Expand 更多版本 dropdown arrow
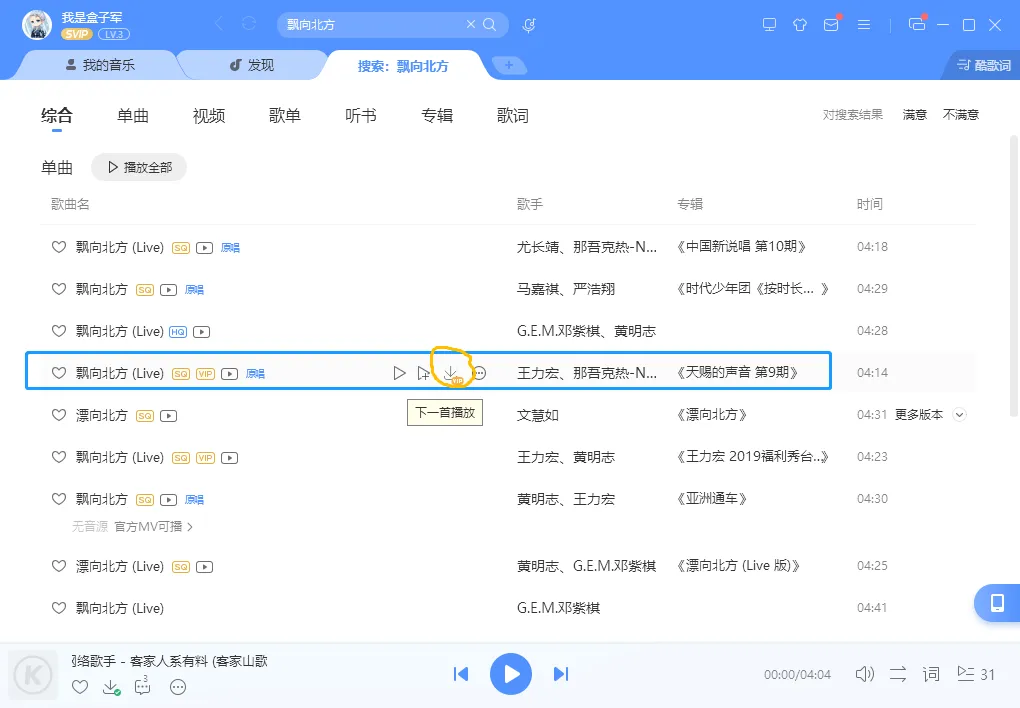The height and width of the screenshot is (708, 1020). pos(960,415)
